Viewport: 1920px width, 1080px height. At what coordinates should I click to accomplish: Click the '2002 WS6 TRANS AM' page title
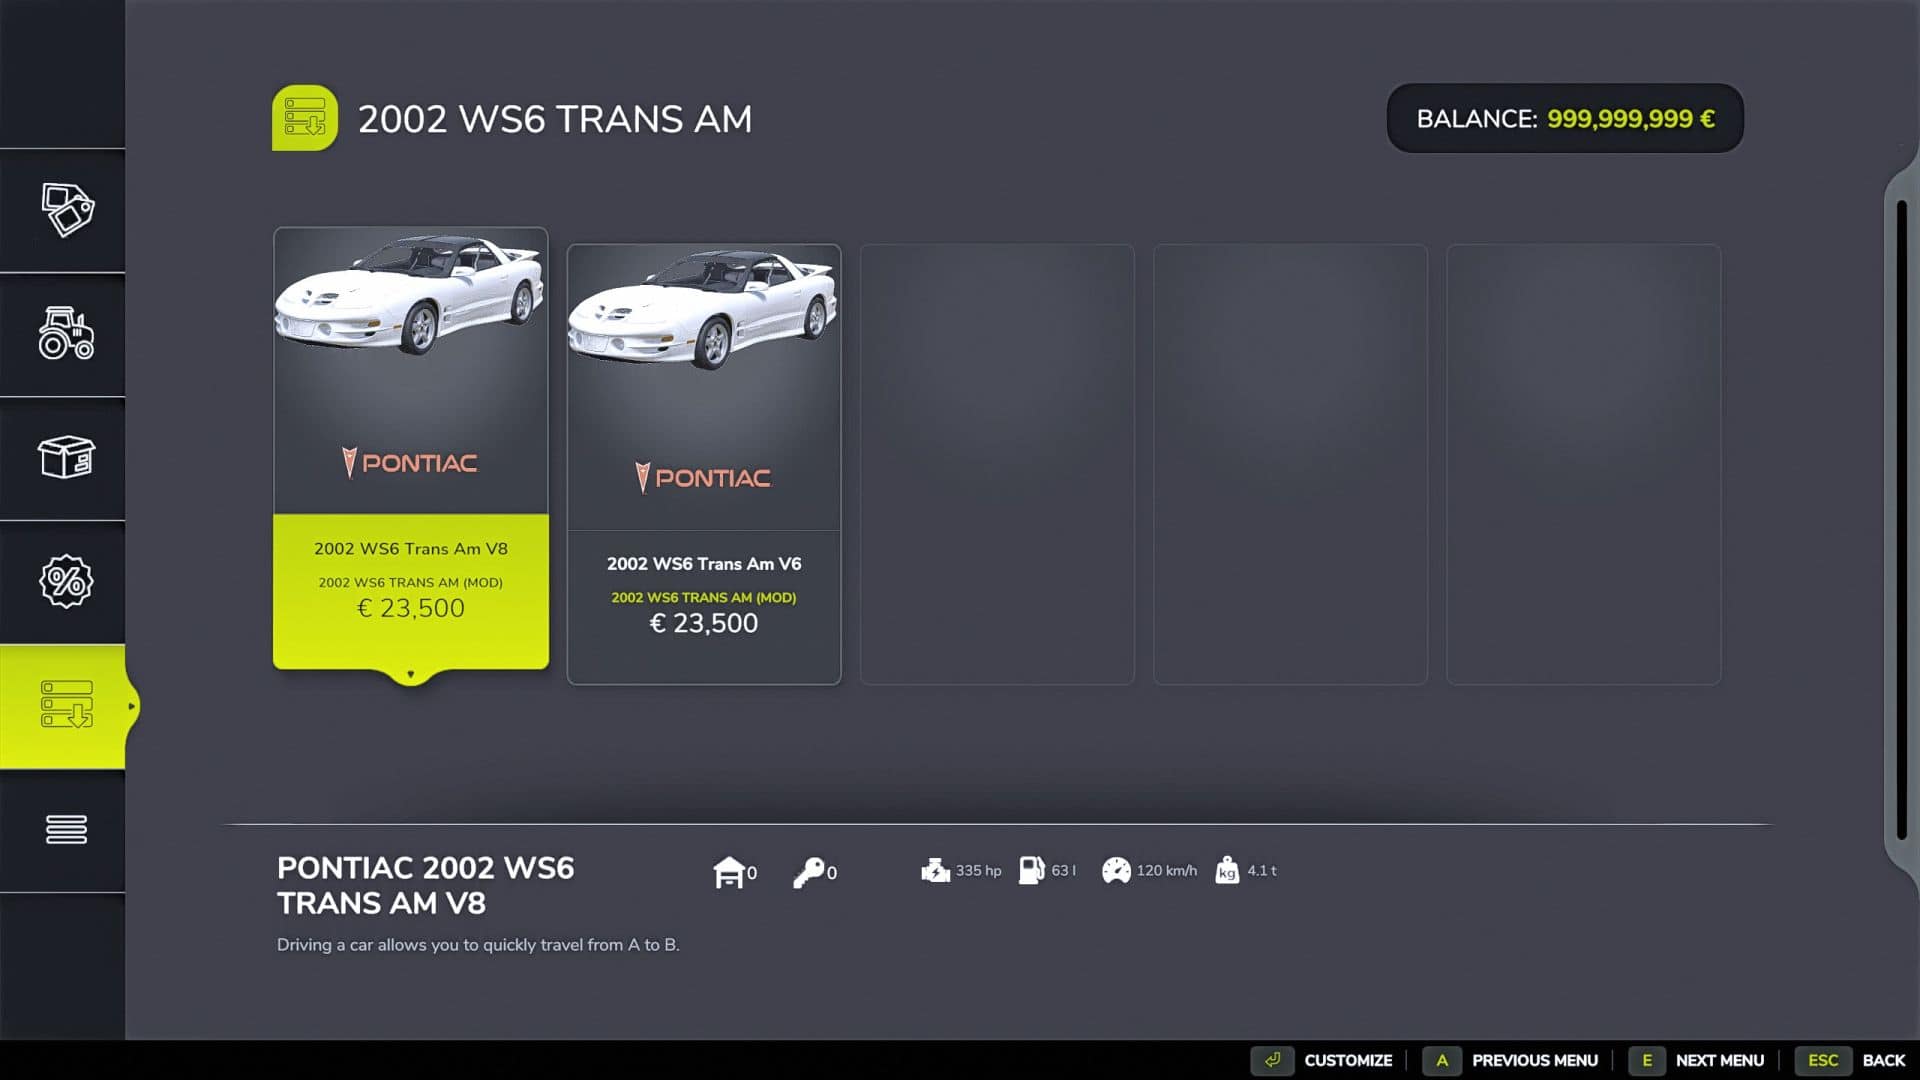(555, 119)
